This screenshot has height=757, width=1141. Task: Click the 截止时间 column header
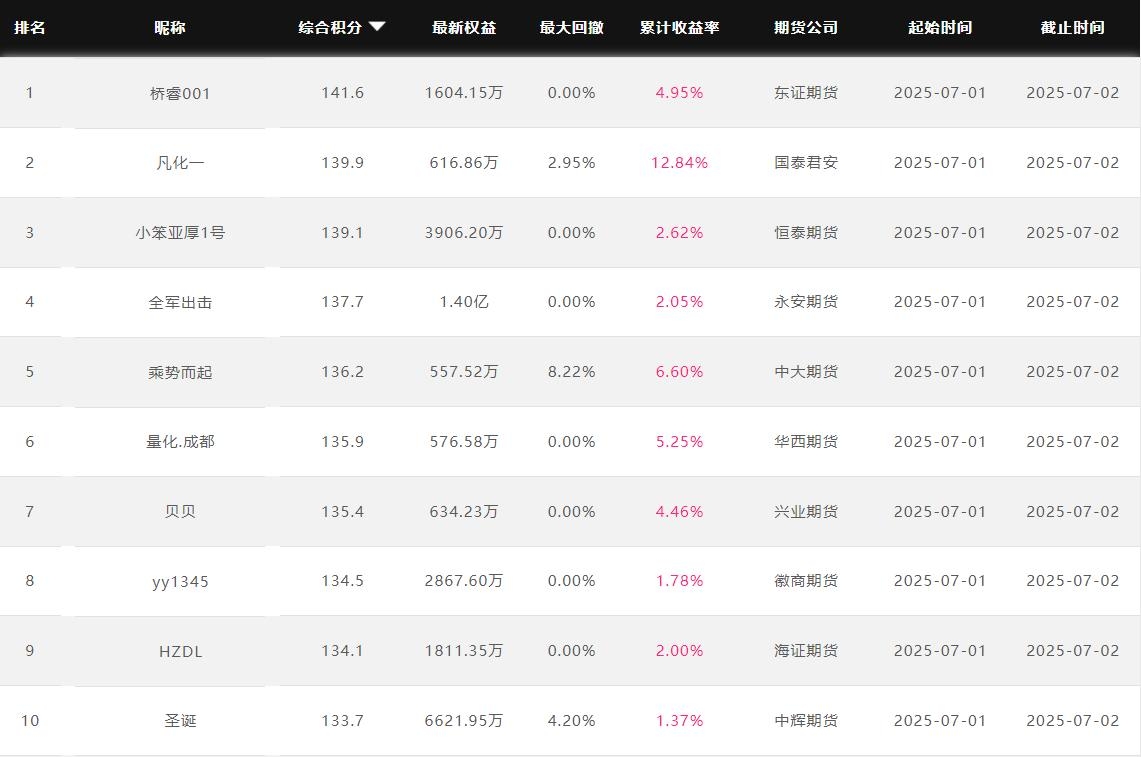(1073, 28)
